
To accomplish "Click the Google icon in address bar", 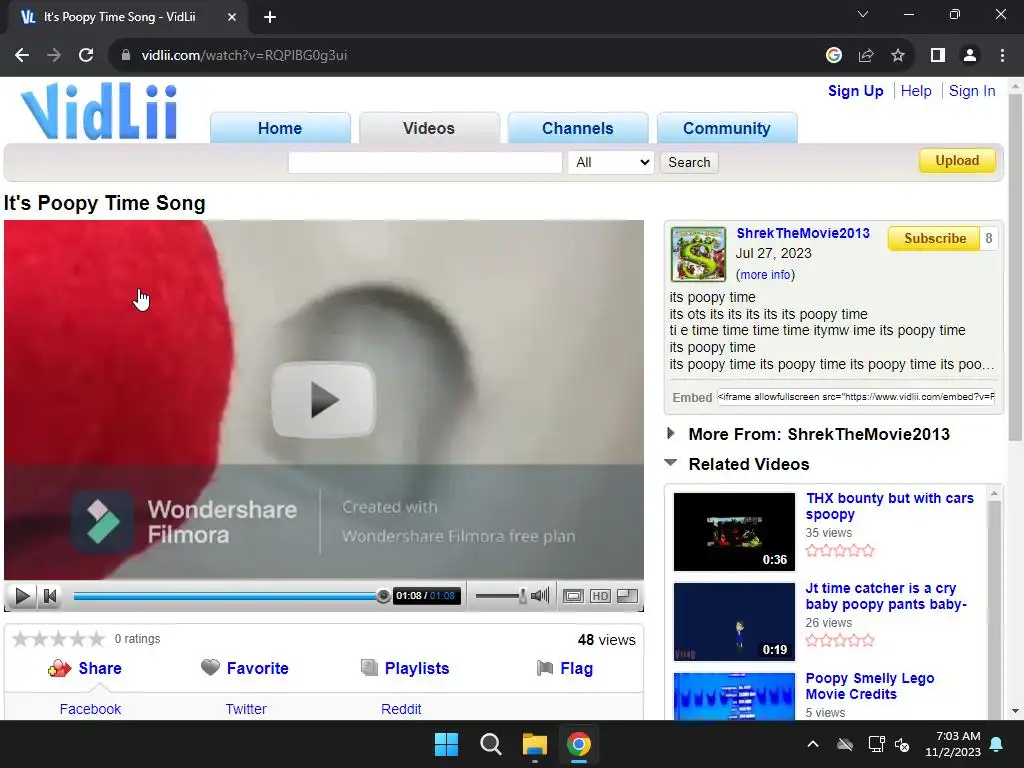I will (833, 56).
